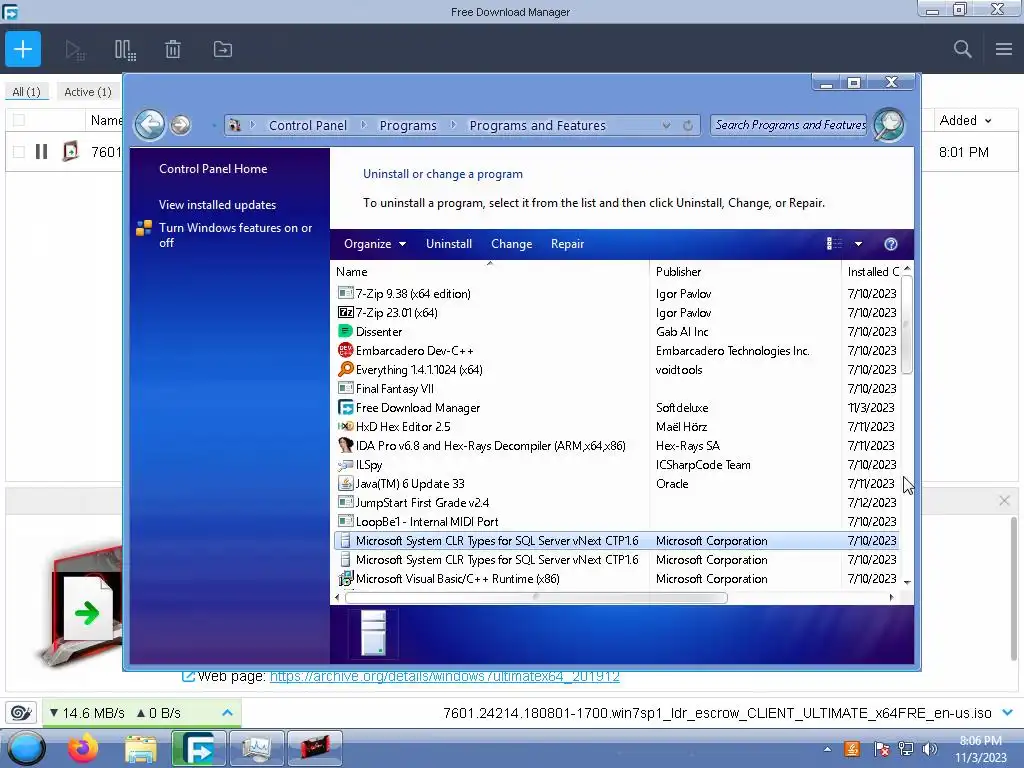The width and height of the screenshot is (1024, 768).
Task: Click Search Programs and Features field
Action: 789,125
